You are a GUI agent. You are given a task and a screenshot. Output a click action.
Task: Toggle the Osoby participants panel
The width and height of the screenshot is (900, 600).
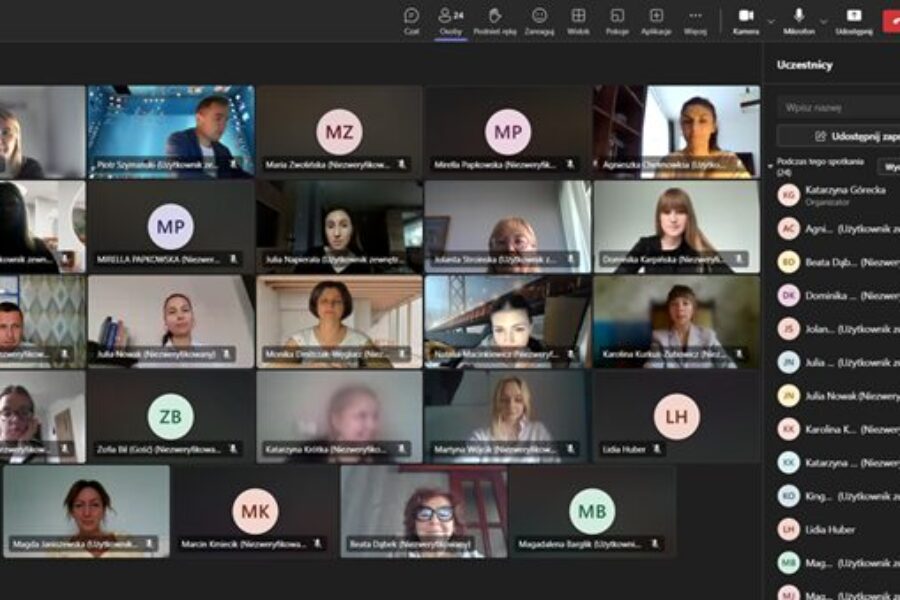point(451,21)
